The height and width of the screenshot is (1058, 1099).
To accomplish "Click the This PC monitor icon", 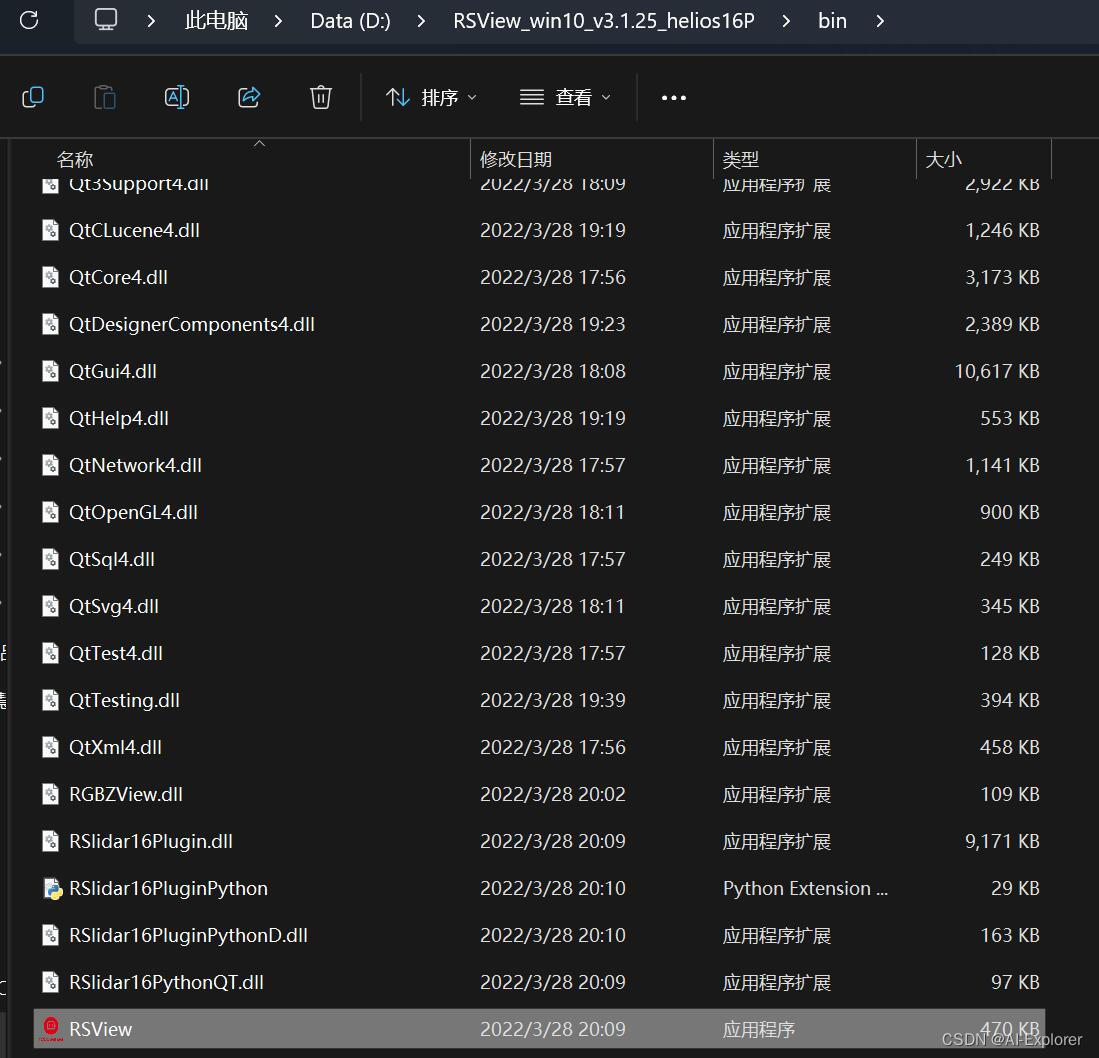I will [106, 20].
